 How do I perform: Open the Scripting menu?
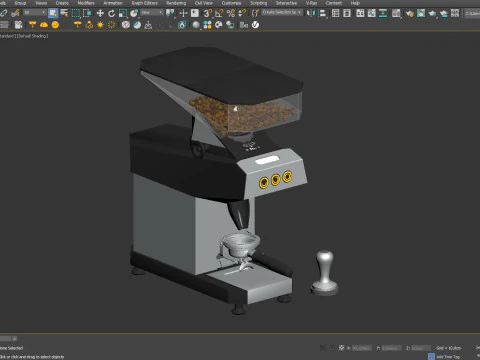pos(259,3)
